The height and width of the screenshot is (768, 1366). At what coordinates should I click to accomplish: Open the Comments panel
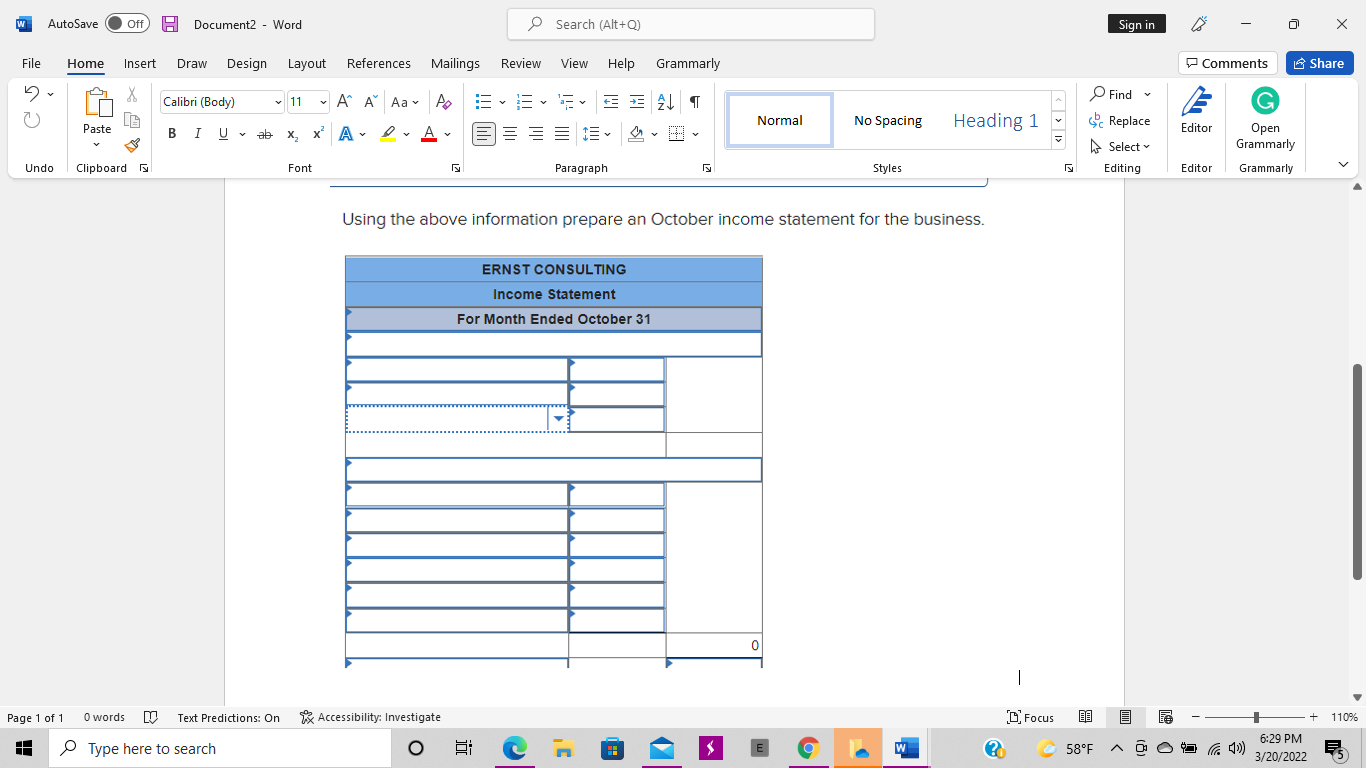click(x=1227, y=62)
